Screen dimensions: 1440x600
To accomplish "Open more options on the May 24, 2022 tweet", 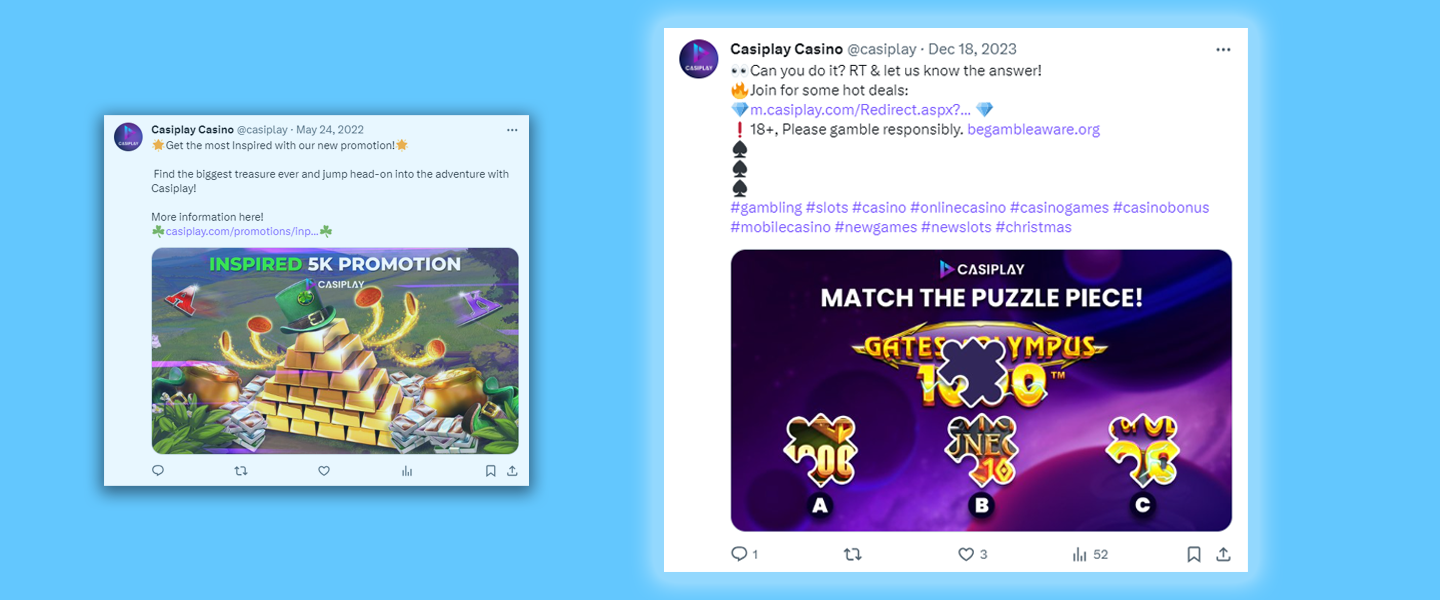I will [512, 130].
